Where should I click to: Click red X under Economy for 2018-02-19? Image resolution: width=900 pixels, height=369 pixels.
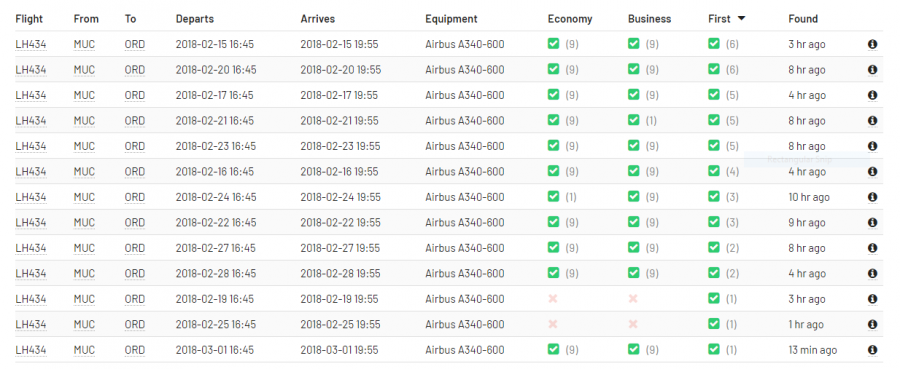(x=553, y=299)
